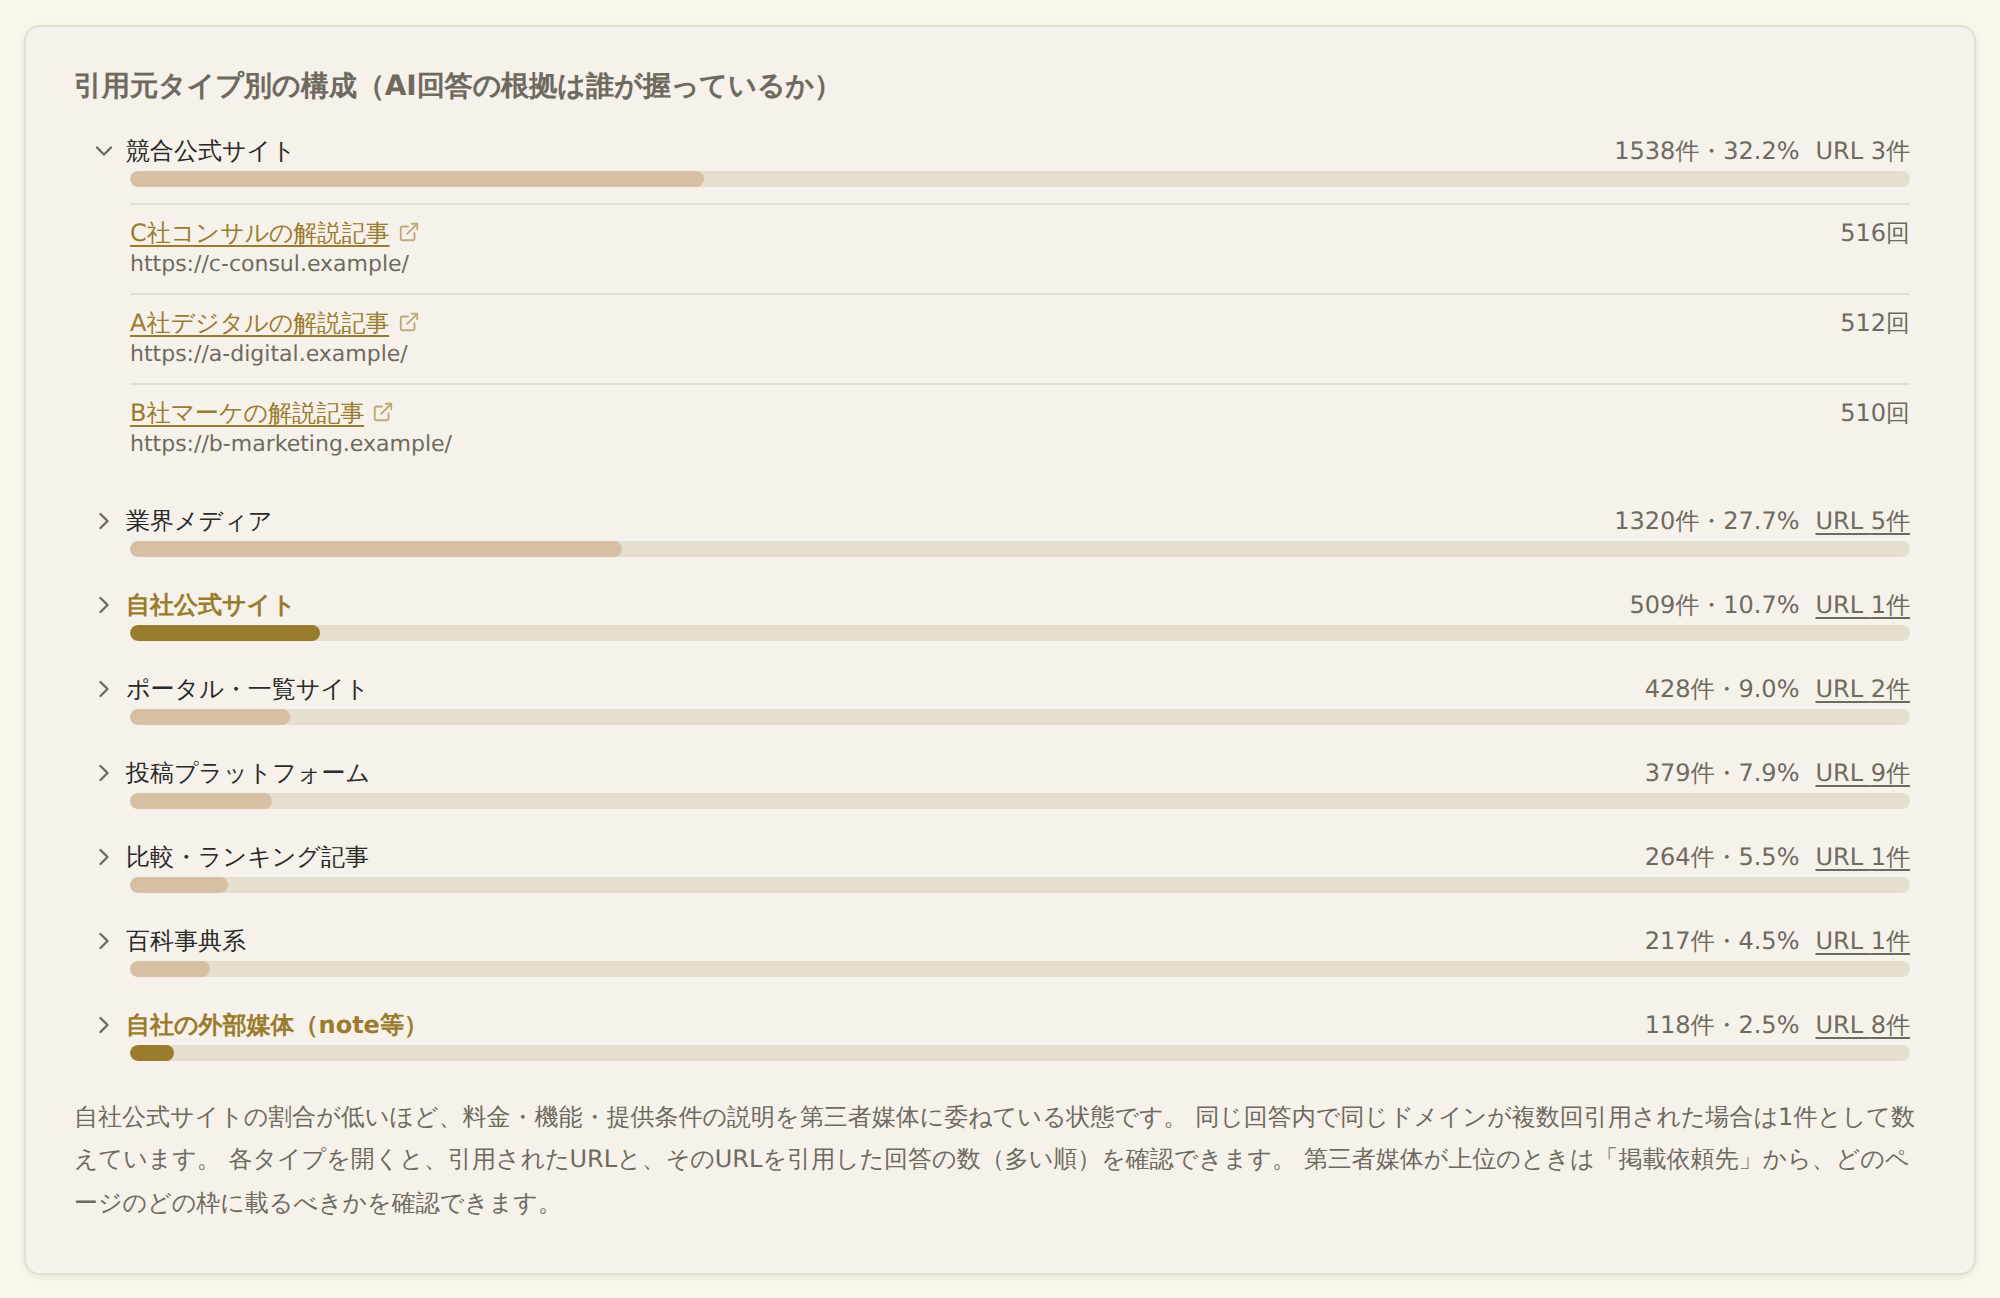This screenshot has height=1298, width=2000.
Task: Expand the 業界メディア row chevron
Action: coord(103,521)
